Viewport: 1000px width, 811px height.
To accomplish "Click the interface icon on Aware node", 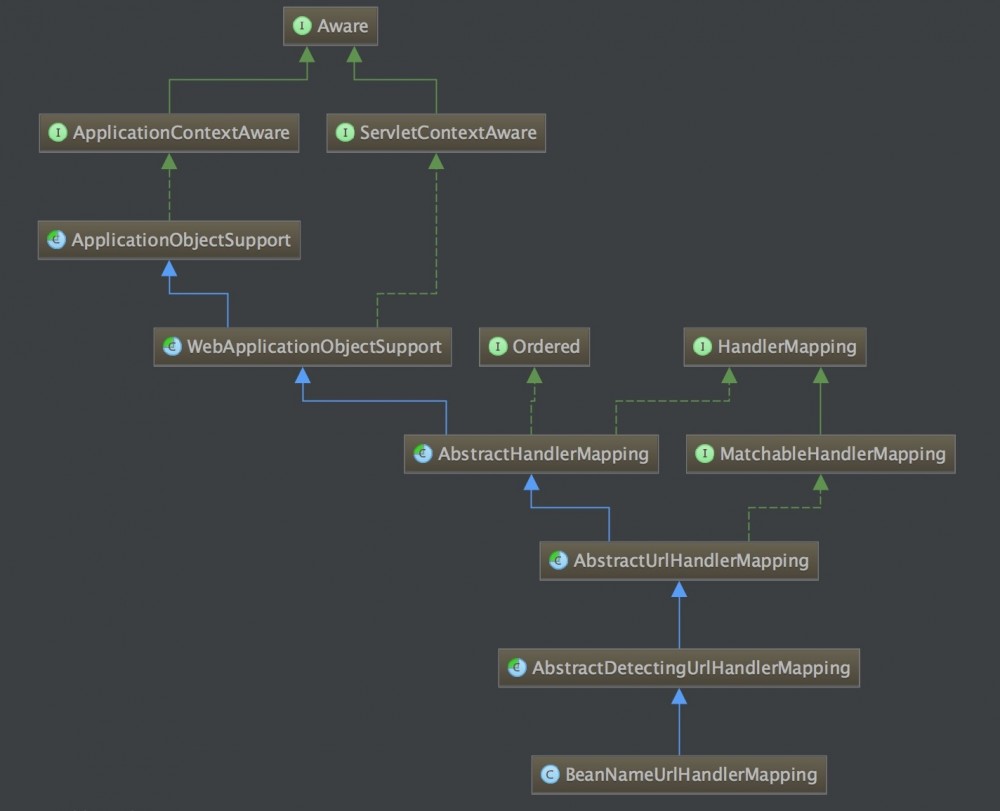I will (x=302, y=26).
